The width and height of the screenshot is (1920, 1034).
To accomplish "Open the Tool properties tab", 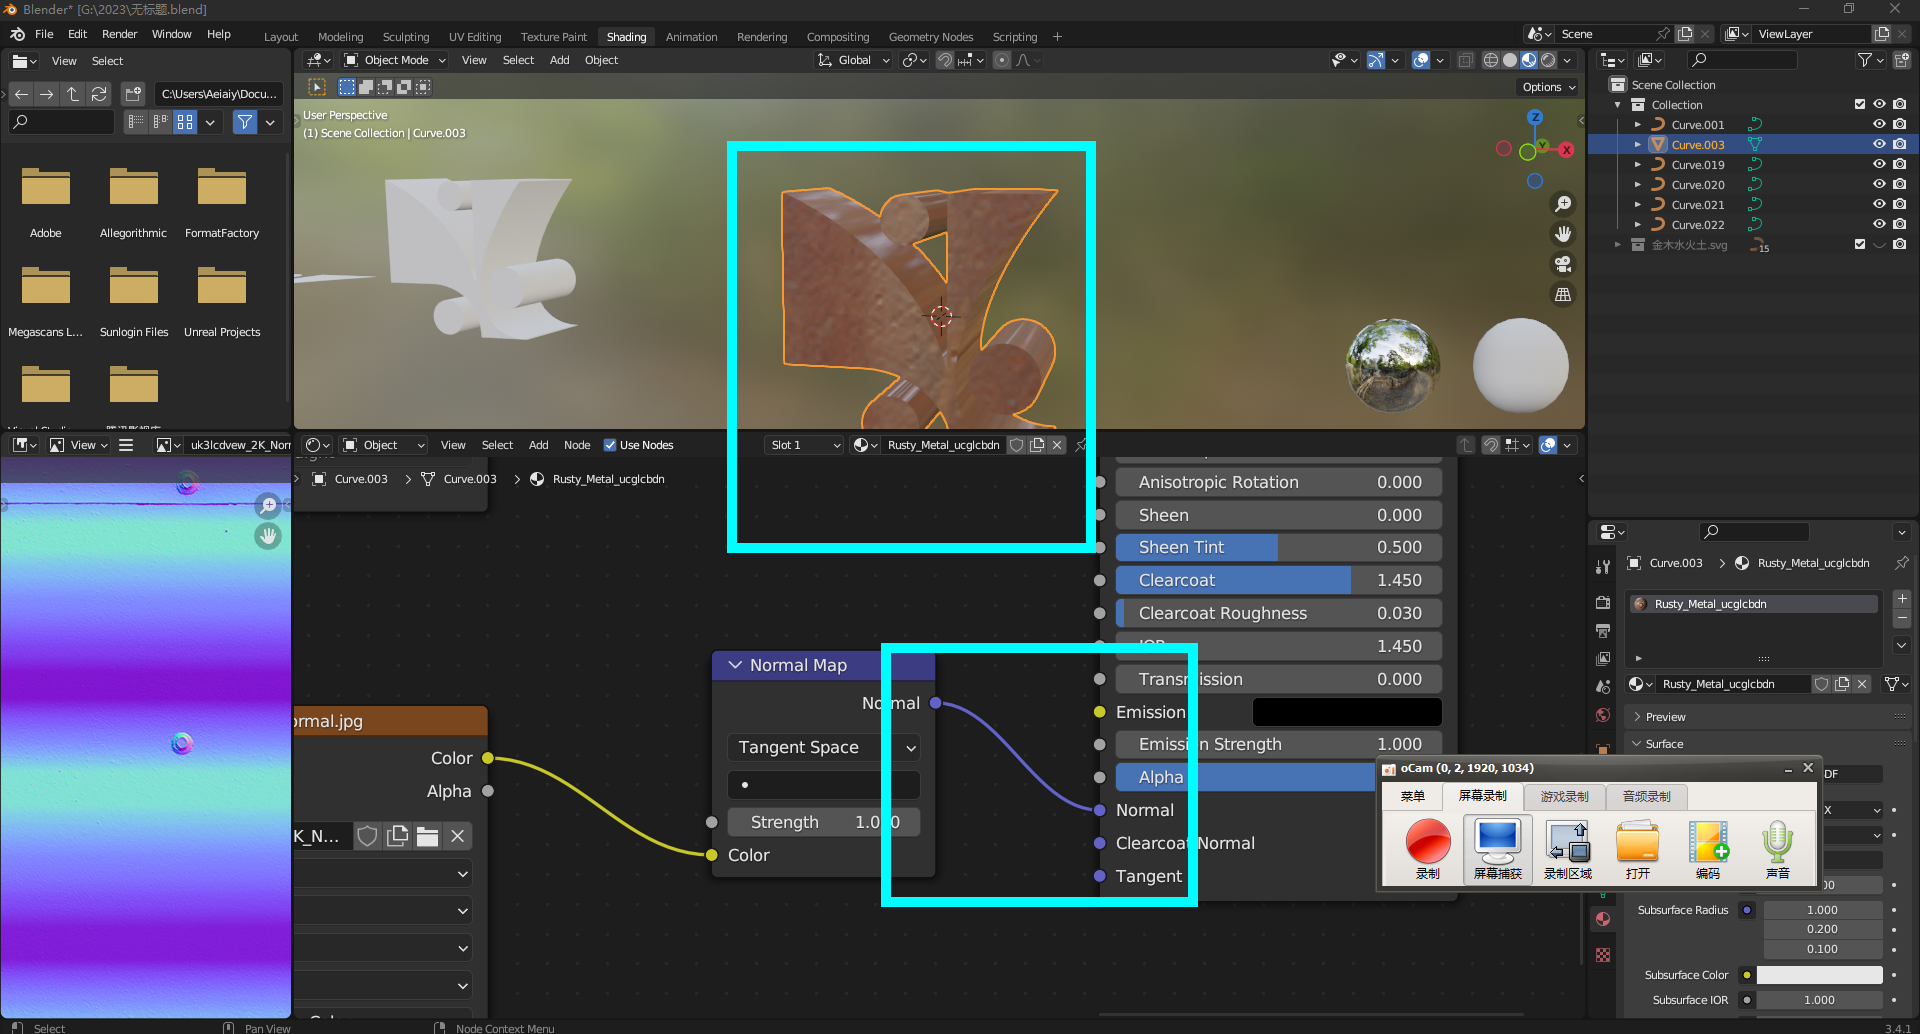I will 1603,567.
